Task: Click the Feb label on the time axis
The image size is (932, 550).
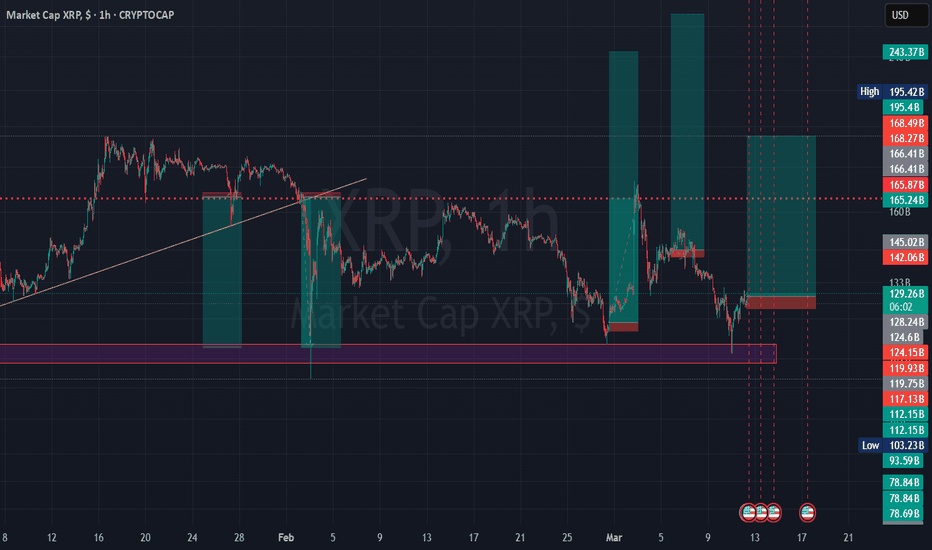Action: click(286, 538)
